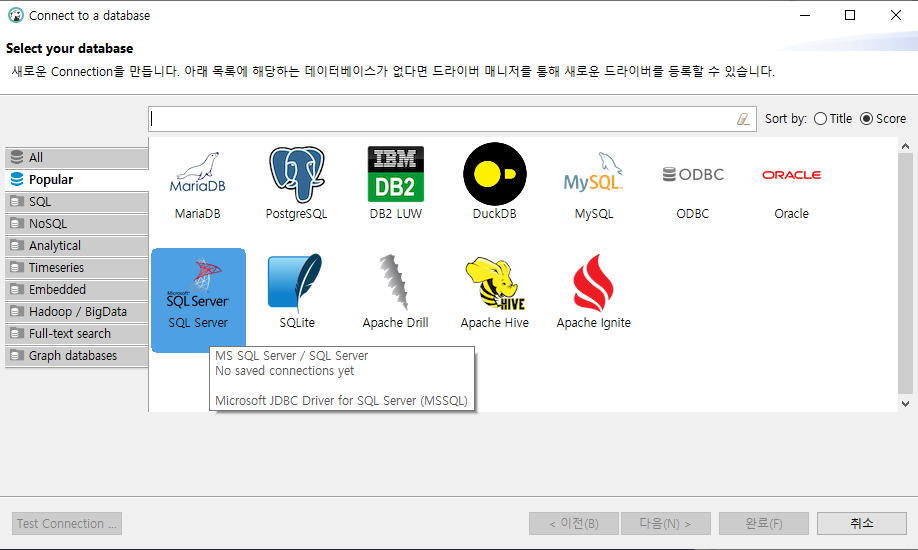This screenshot has width=918, height=550.
Task: Show Timeseries databases category
Action: (77, 268)
